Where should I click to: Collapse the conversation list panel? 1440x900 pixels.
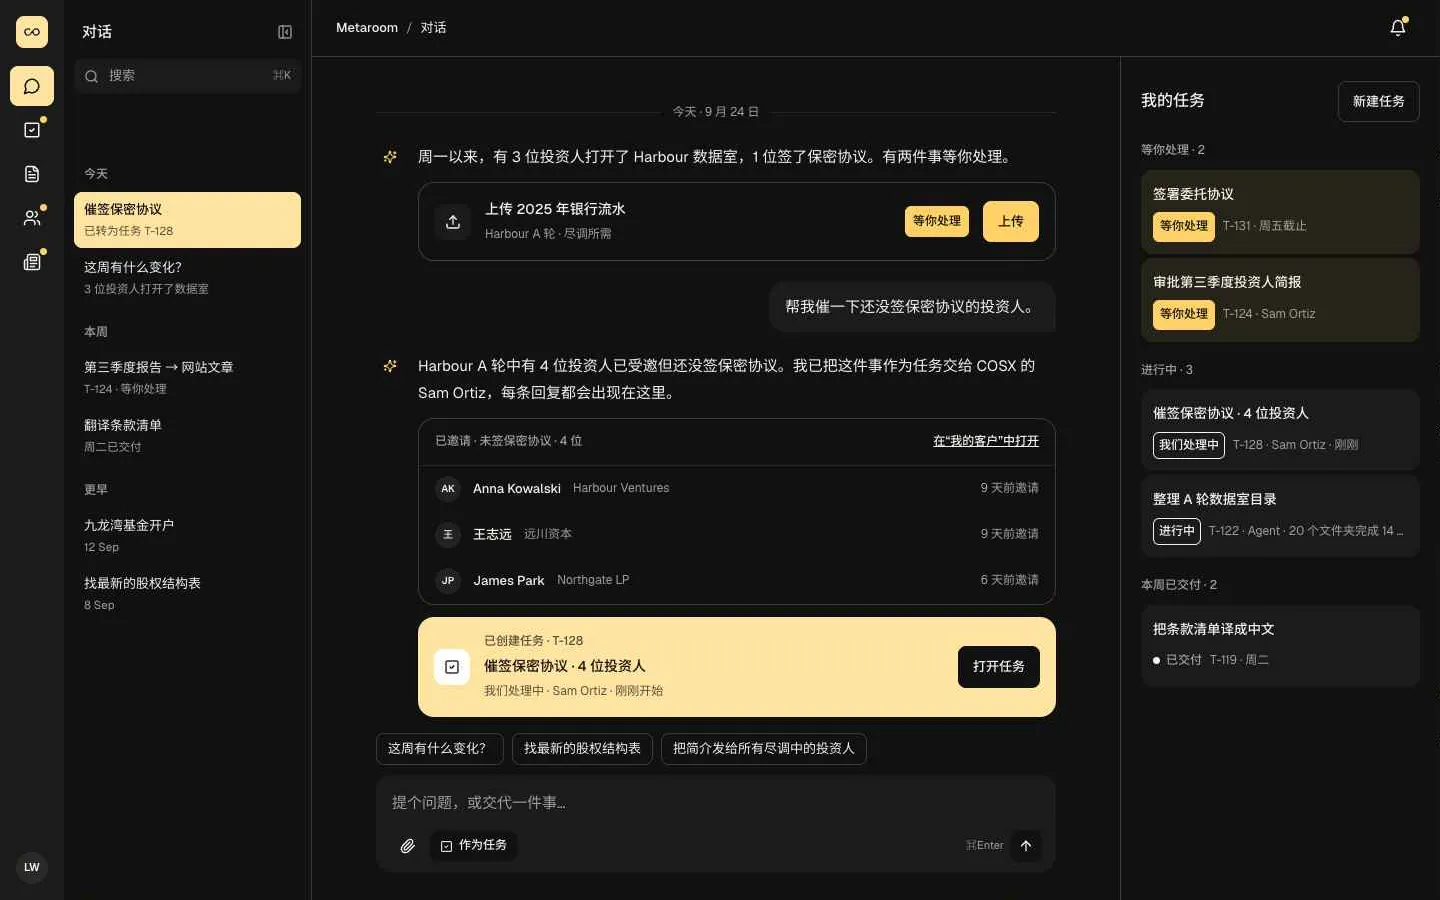coord(285,32)
